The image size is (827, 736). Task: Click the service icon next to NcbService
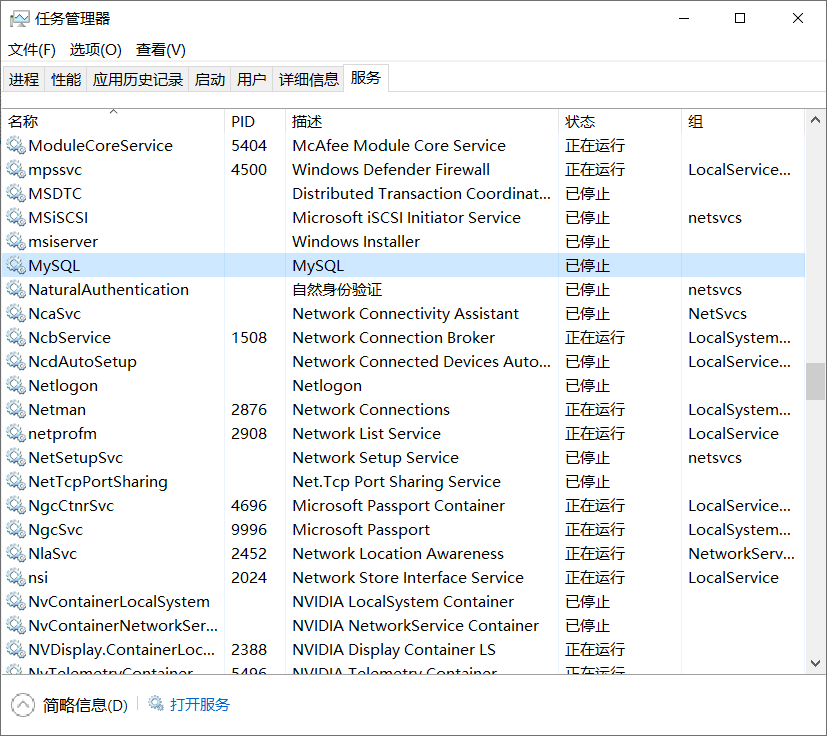click(x=16, y=337)
